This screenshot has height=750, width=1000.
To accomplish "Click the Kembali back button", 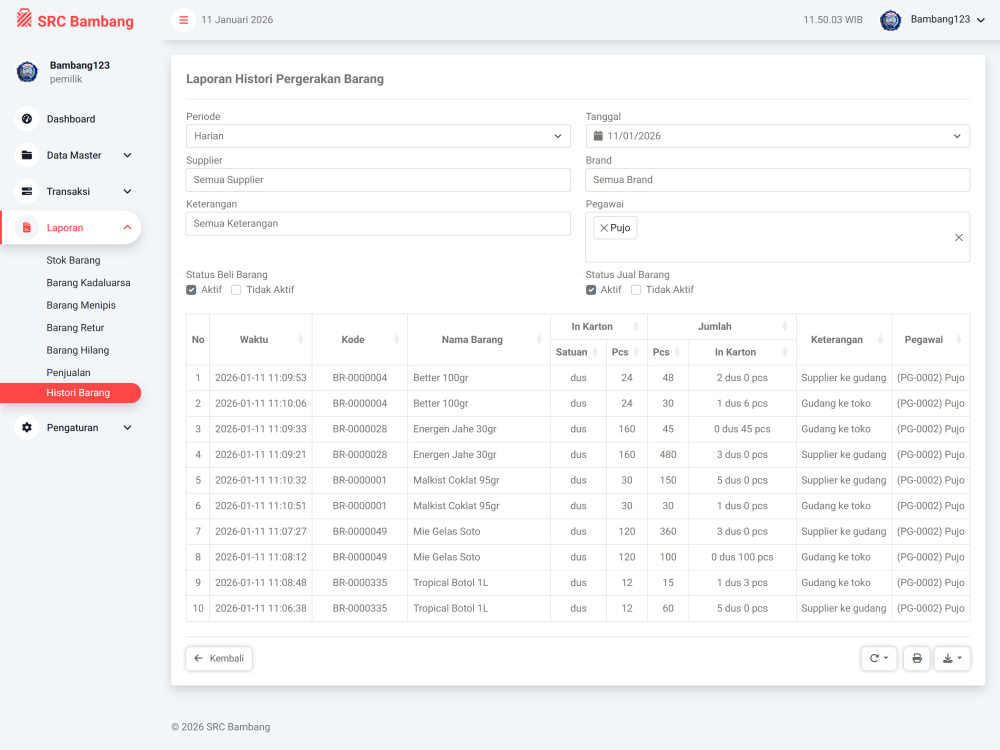I will pos(219,658).
